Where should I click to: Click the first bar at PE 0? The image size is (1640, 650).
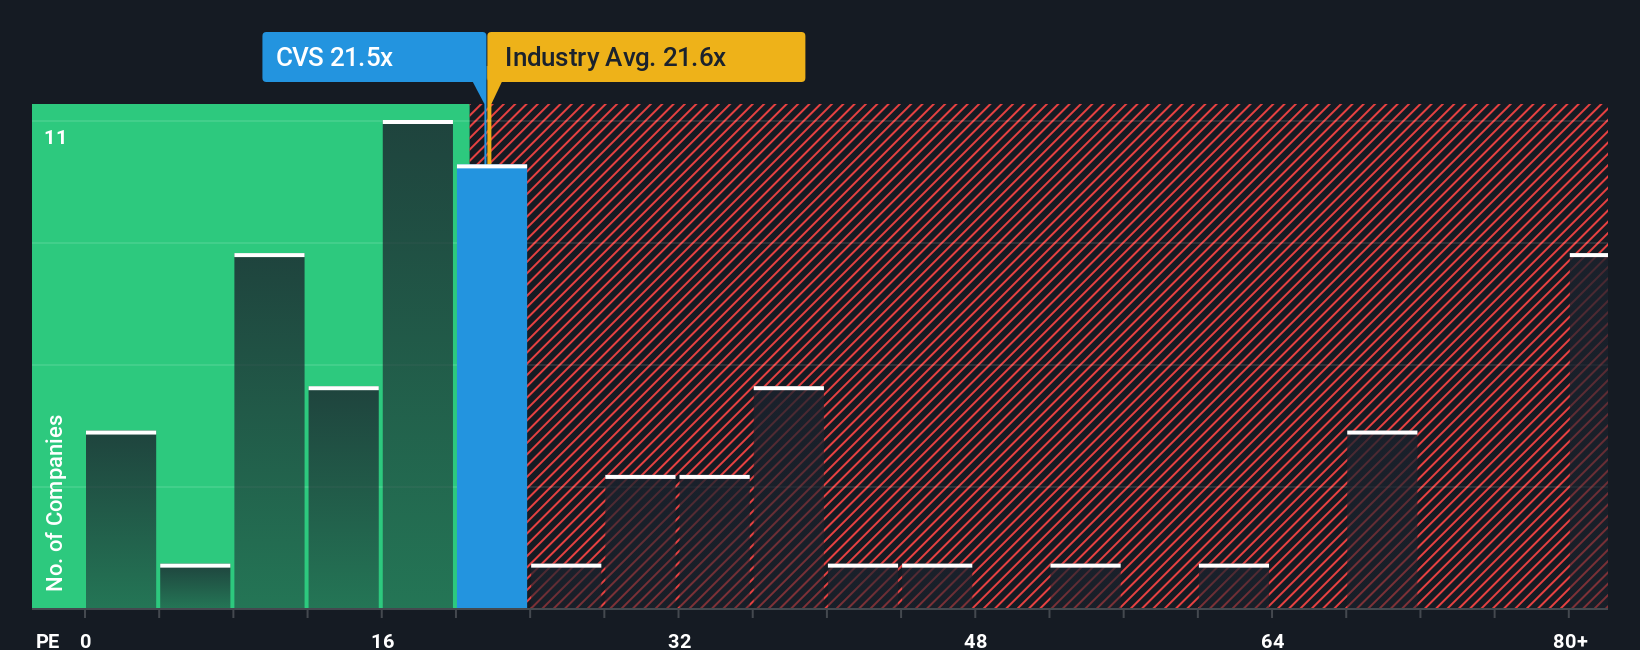pyautogui.click(x=121, y=520)
